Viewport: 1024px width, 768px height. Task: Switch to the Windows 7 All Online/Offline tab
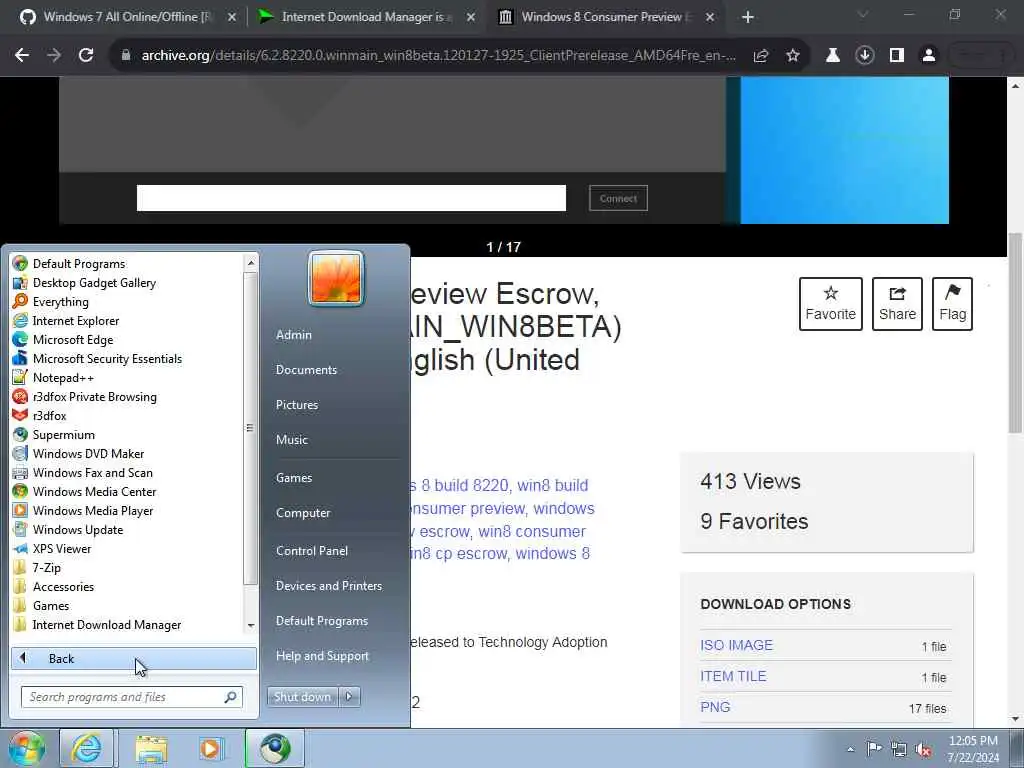tap(127, 17)
